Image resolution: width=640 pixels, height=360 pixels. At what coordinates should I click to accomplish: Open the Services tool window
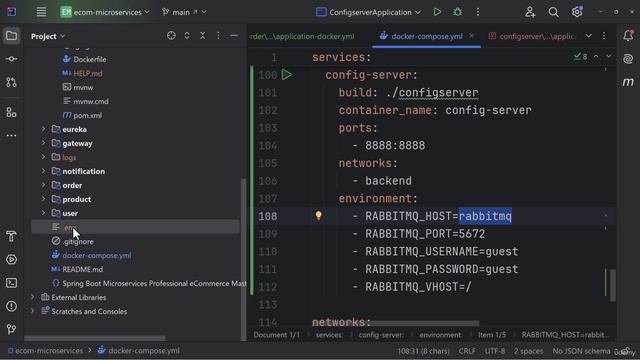tap(11, 260)
